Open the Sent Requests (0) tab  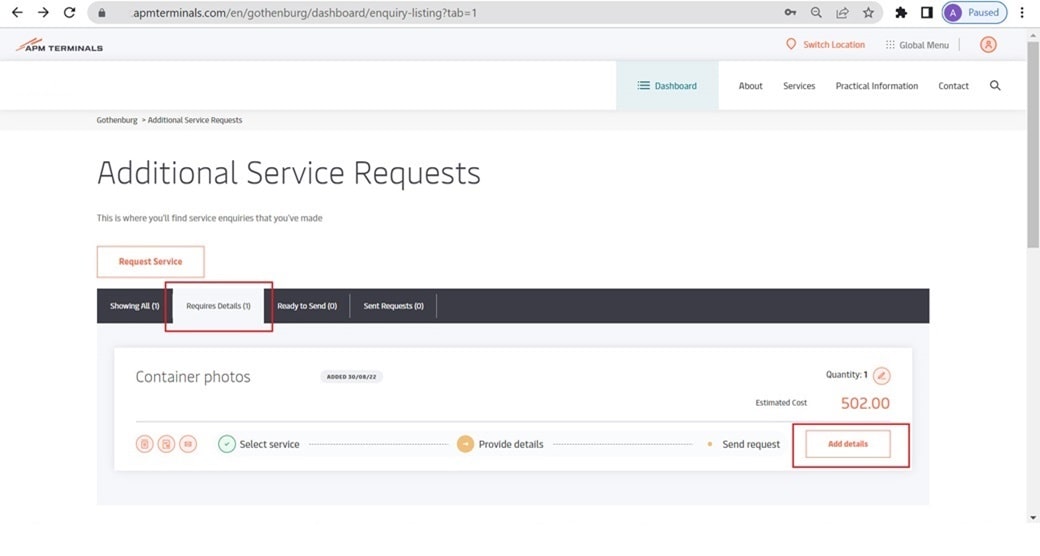393,306
